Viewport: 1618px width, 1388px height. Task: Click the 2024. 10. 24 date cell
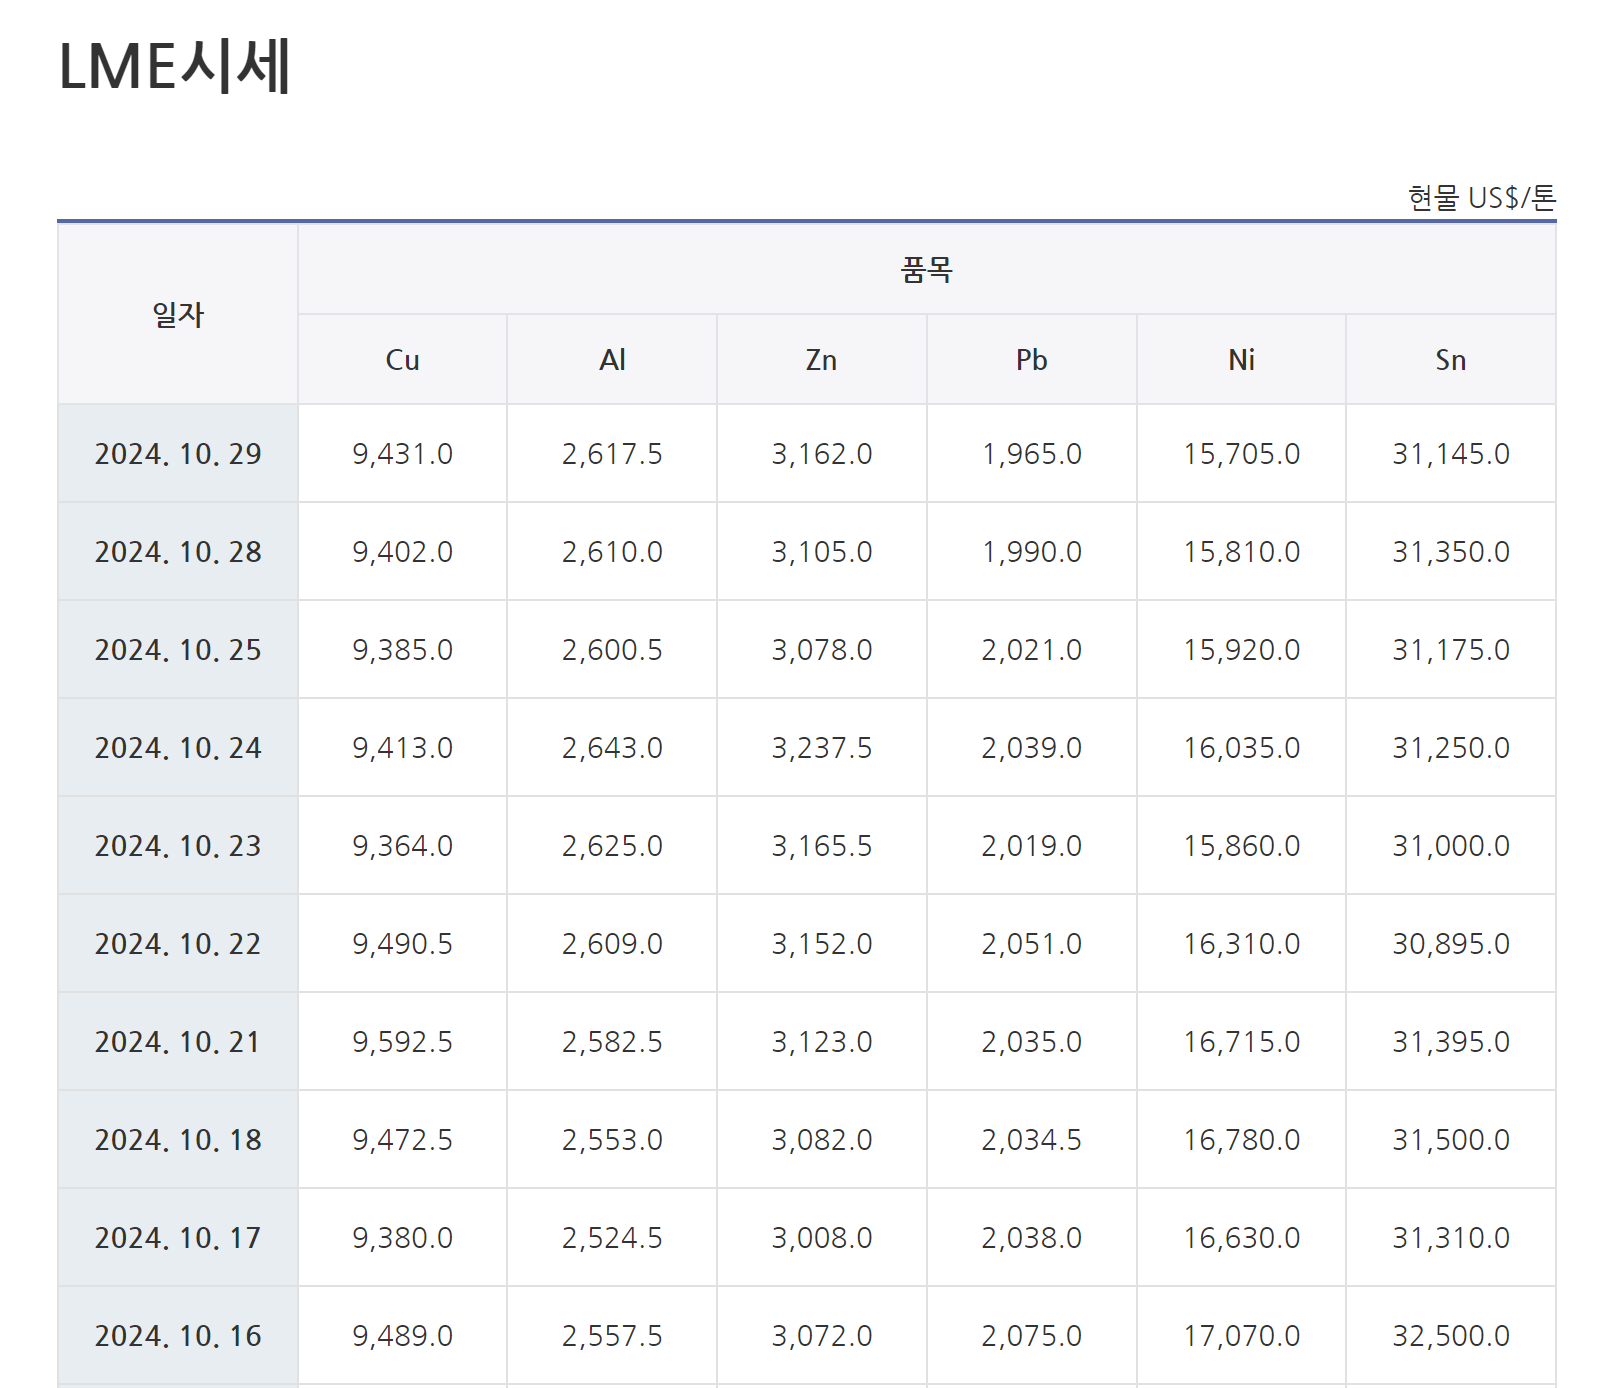pos(178,748)
